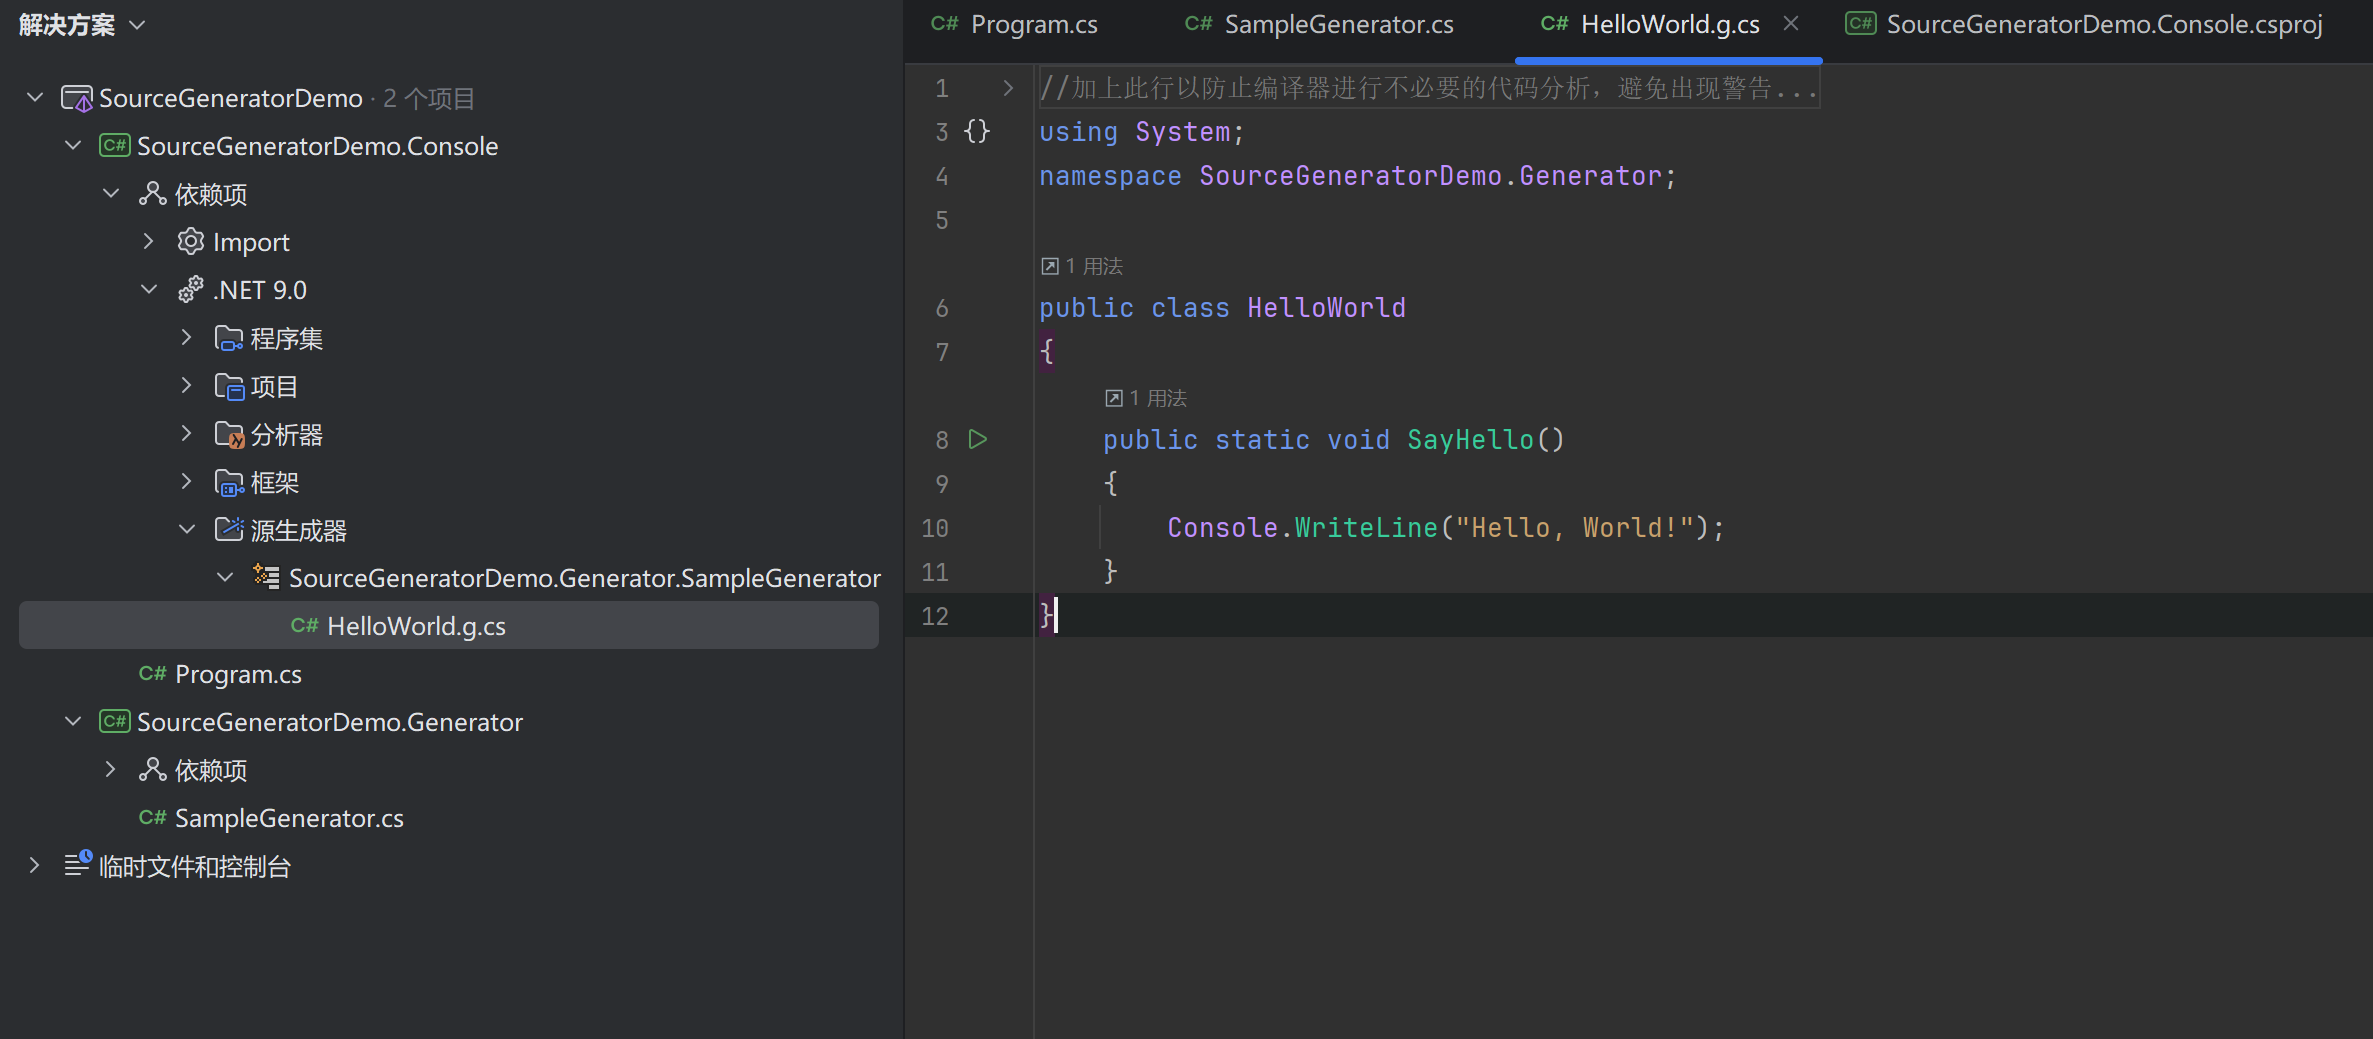The height and width of the screenshot is (1039, 2373).
Task: Click the braces icon on line 3
Action: (x=977, y=131)
